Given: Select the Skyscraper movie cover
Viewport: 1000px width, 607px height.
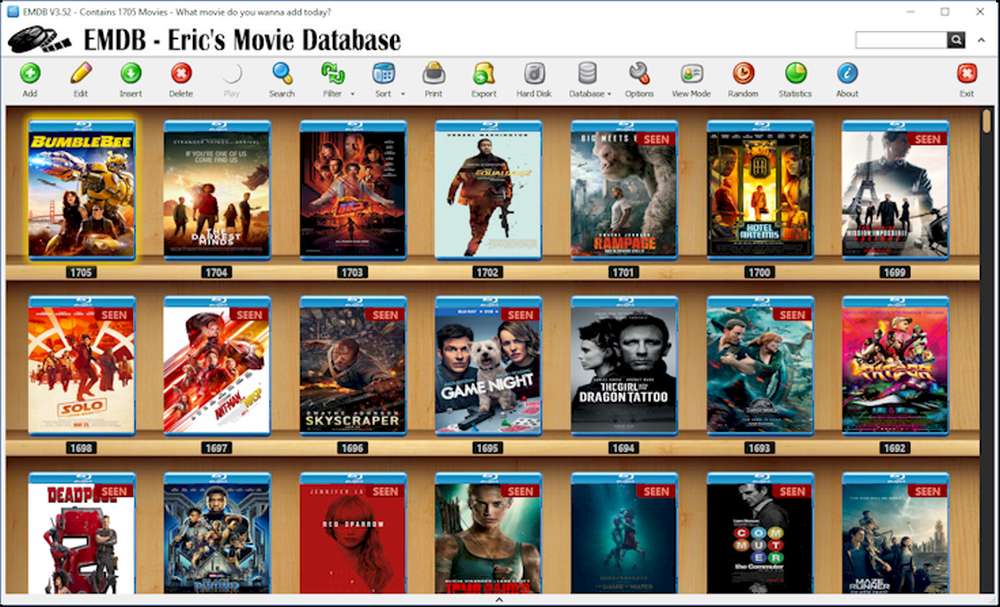Looking at the screenshot, I should 353,365.
